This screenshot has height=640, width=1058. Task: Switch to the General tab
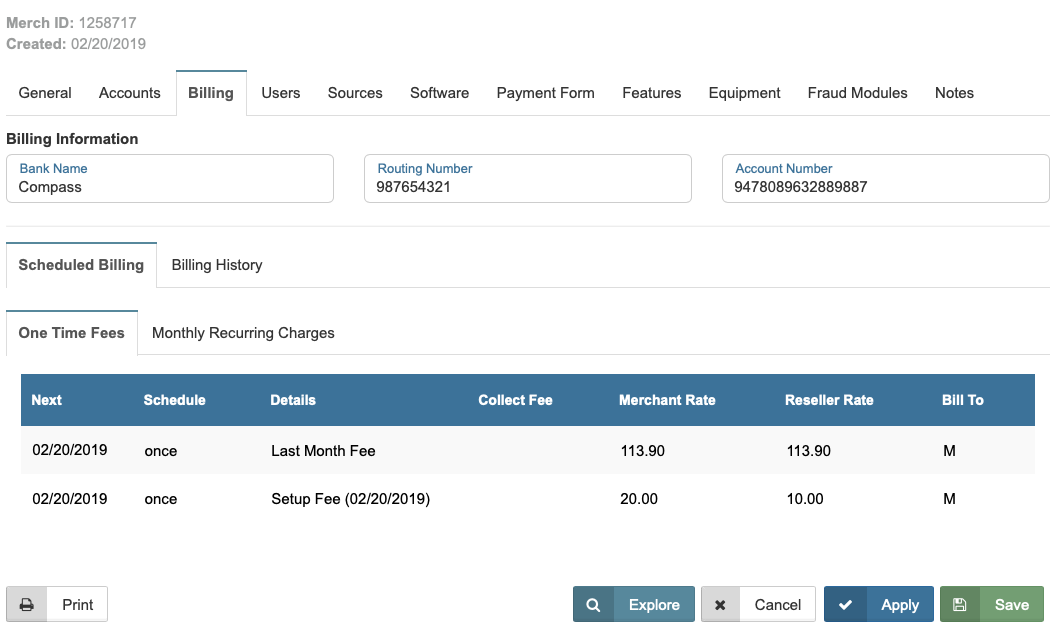tap(45, 93)
